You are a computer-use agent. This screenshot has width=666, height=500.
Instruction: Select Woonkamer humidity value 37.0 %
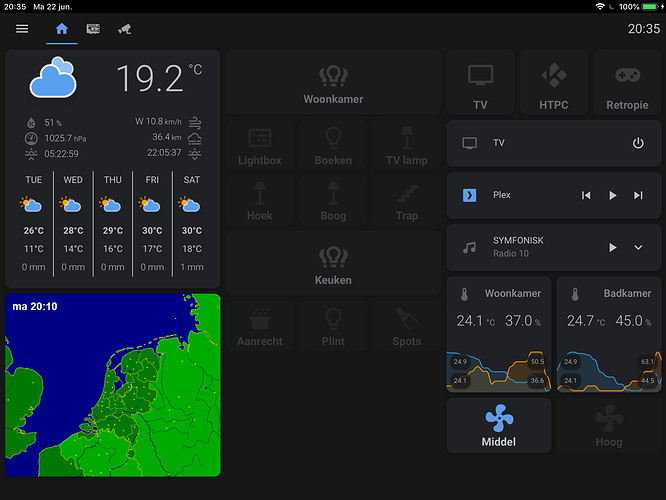click(x=523, y=321)
